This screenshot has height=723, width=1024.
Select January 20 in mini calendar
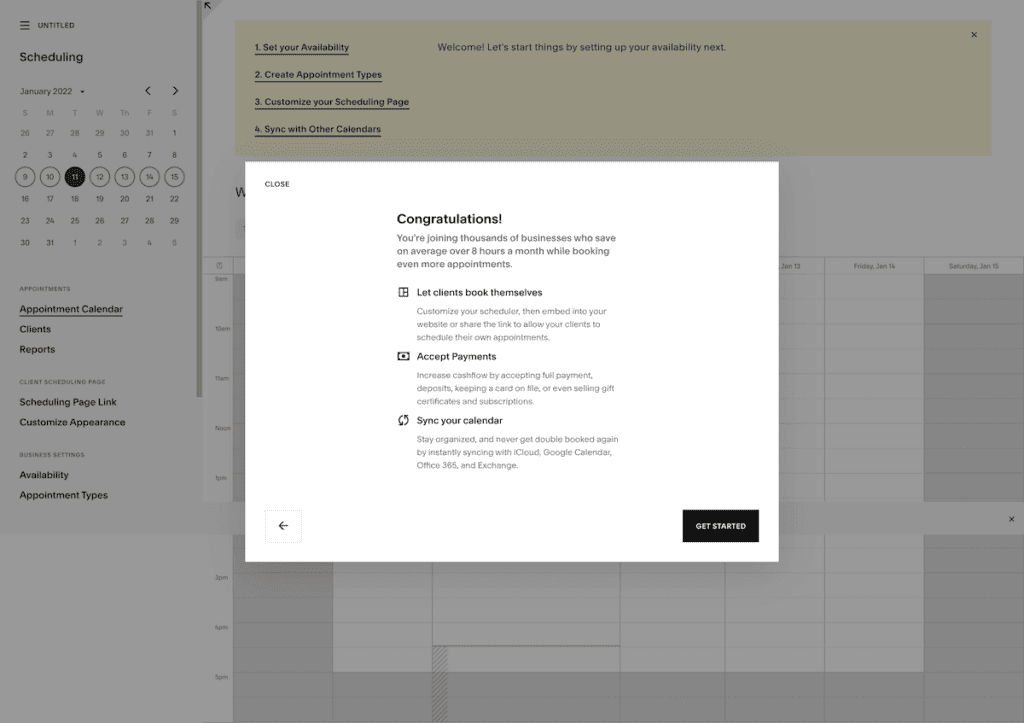125,199
